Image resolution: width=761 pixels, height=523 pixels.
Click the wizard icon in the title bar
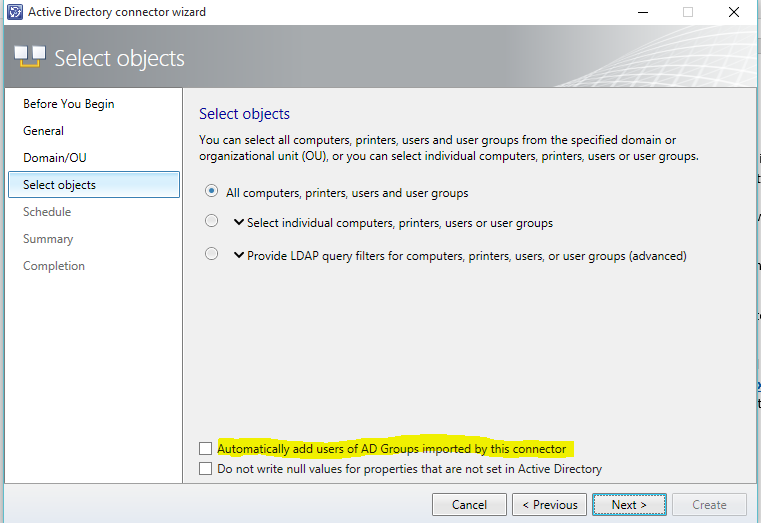(x=15, y=12)
